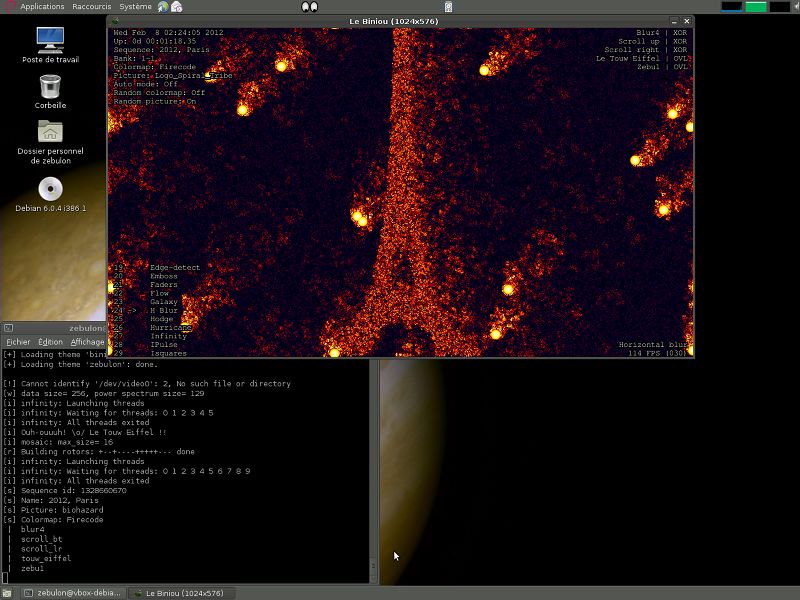
Task: Click 'Auto mode: Off' overlay line
Action: click(145, 84)
